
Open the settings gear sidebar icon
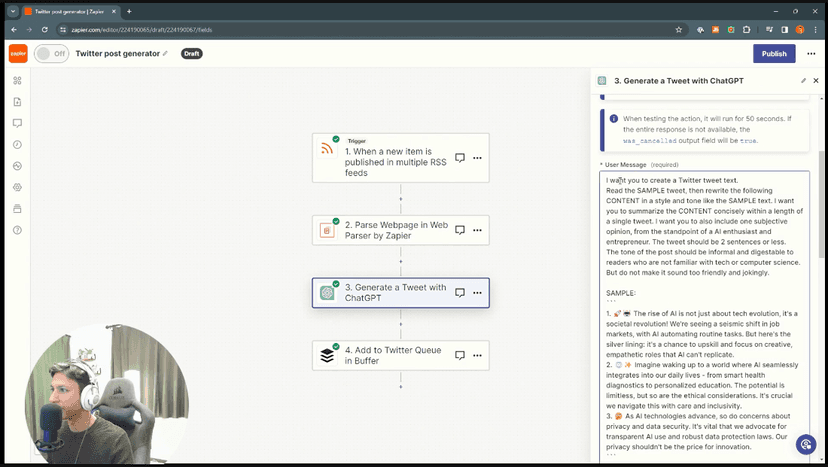coord(17,187)
